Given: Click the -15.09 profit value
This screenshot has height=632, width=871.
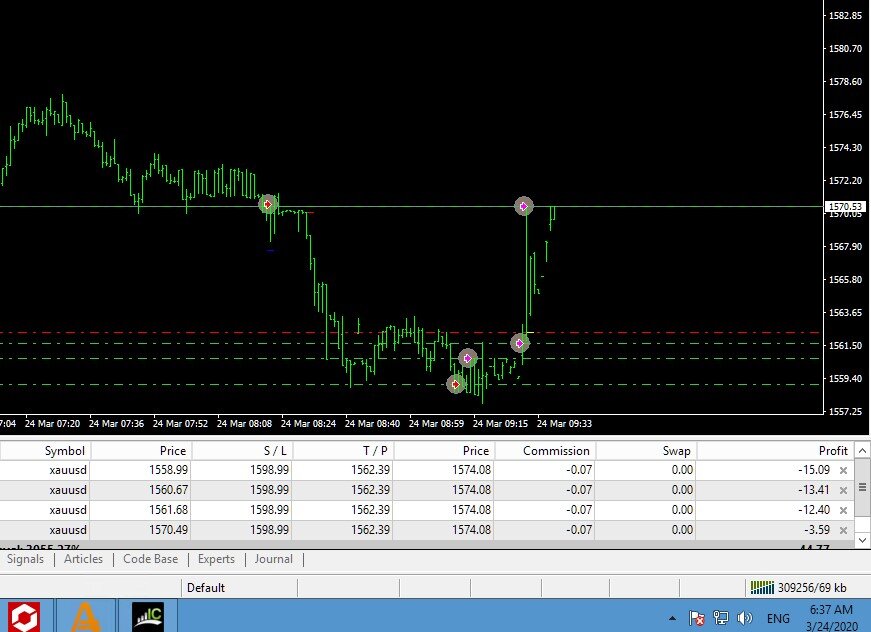Looking at the screenshot, I should coord(814,470).
